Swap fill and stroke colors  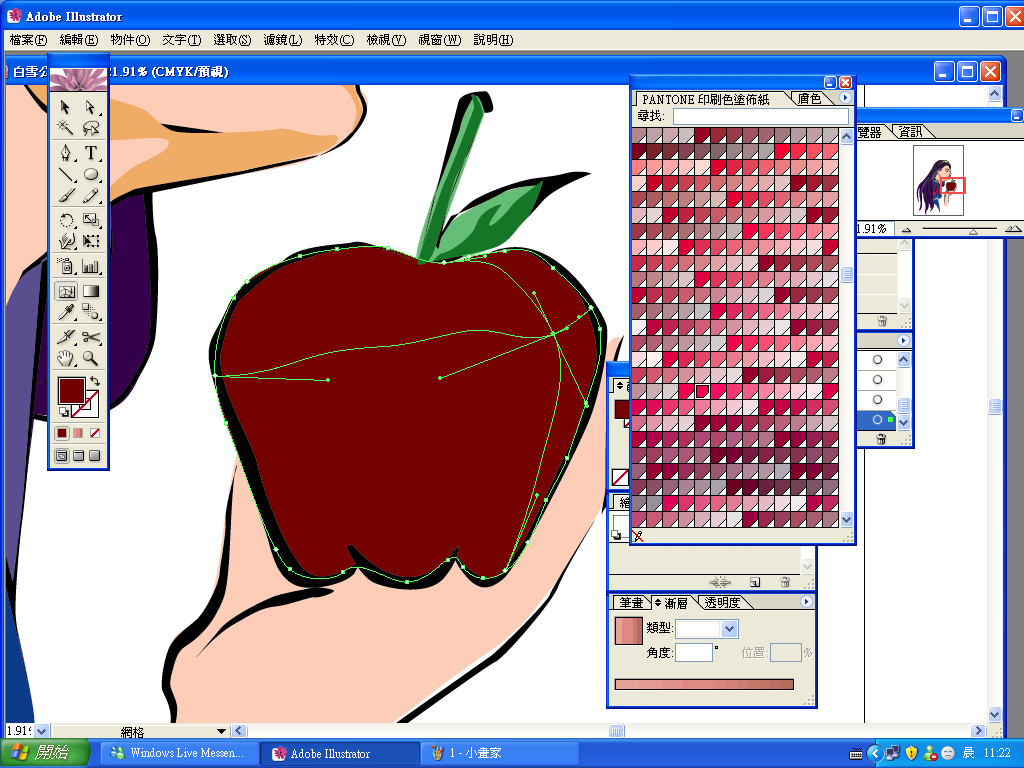(95, 381)
